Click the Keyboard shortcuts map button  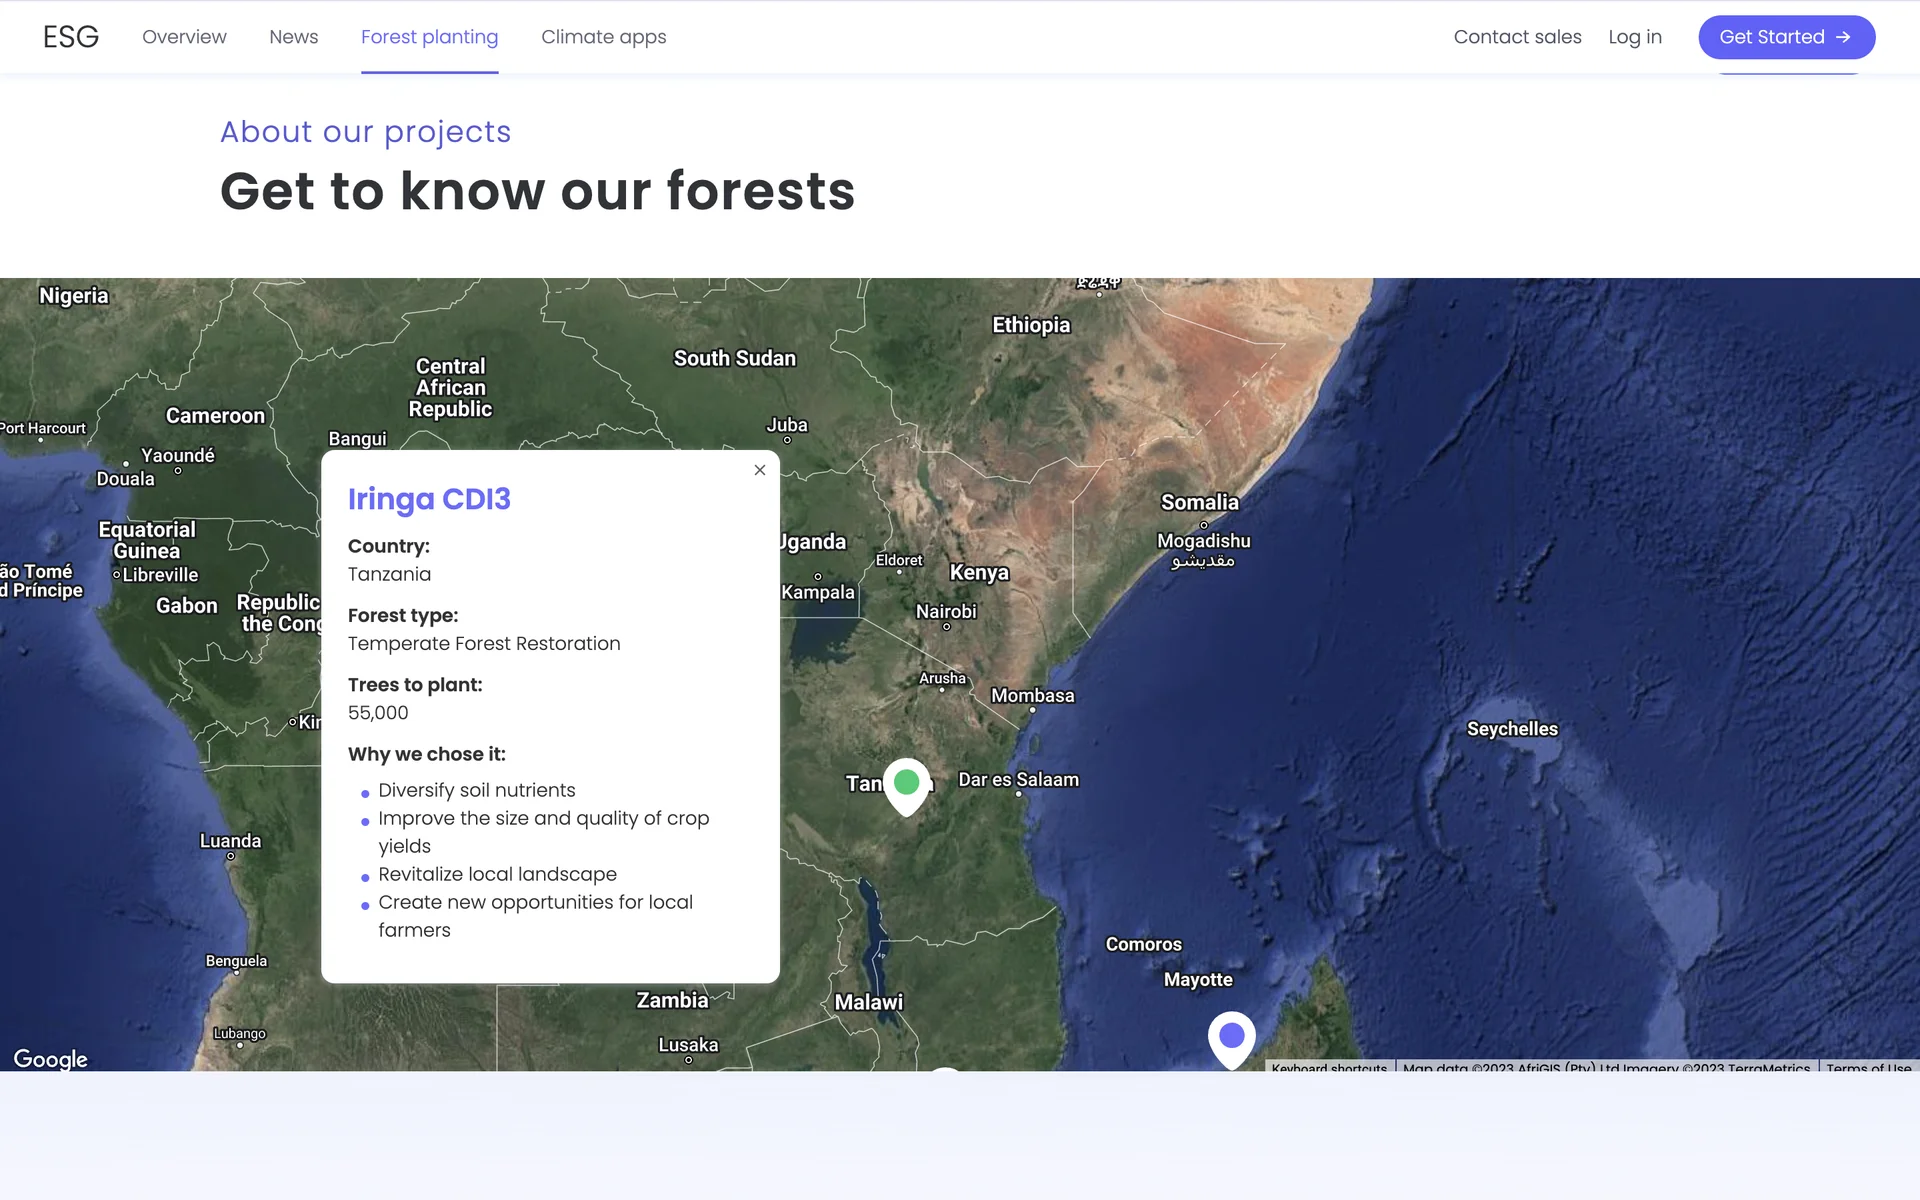(x=1329, y=1067)
